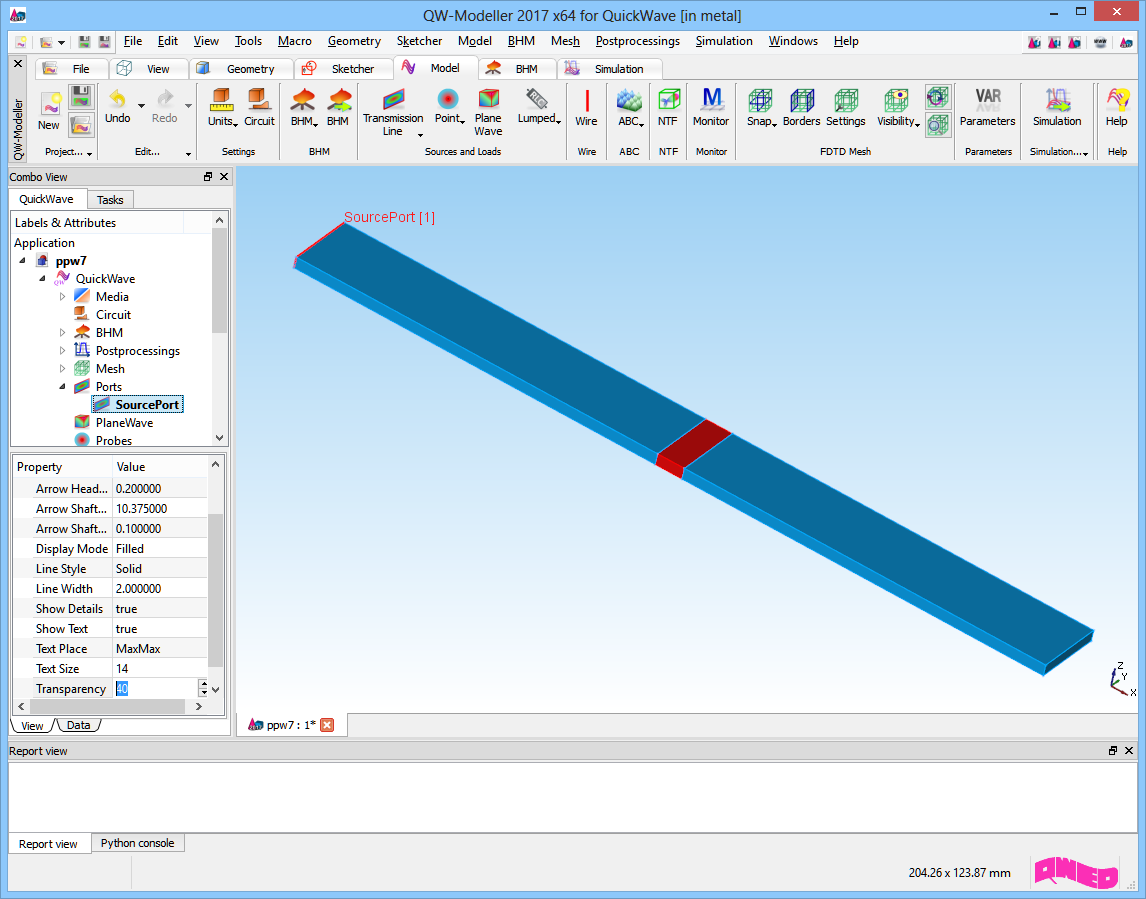
Task: Close the Report view panel
Action: (x=1128, y=751)
